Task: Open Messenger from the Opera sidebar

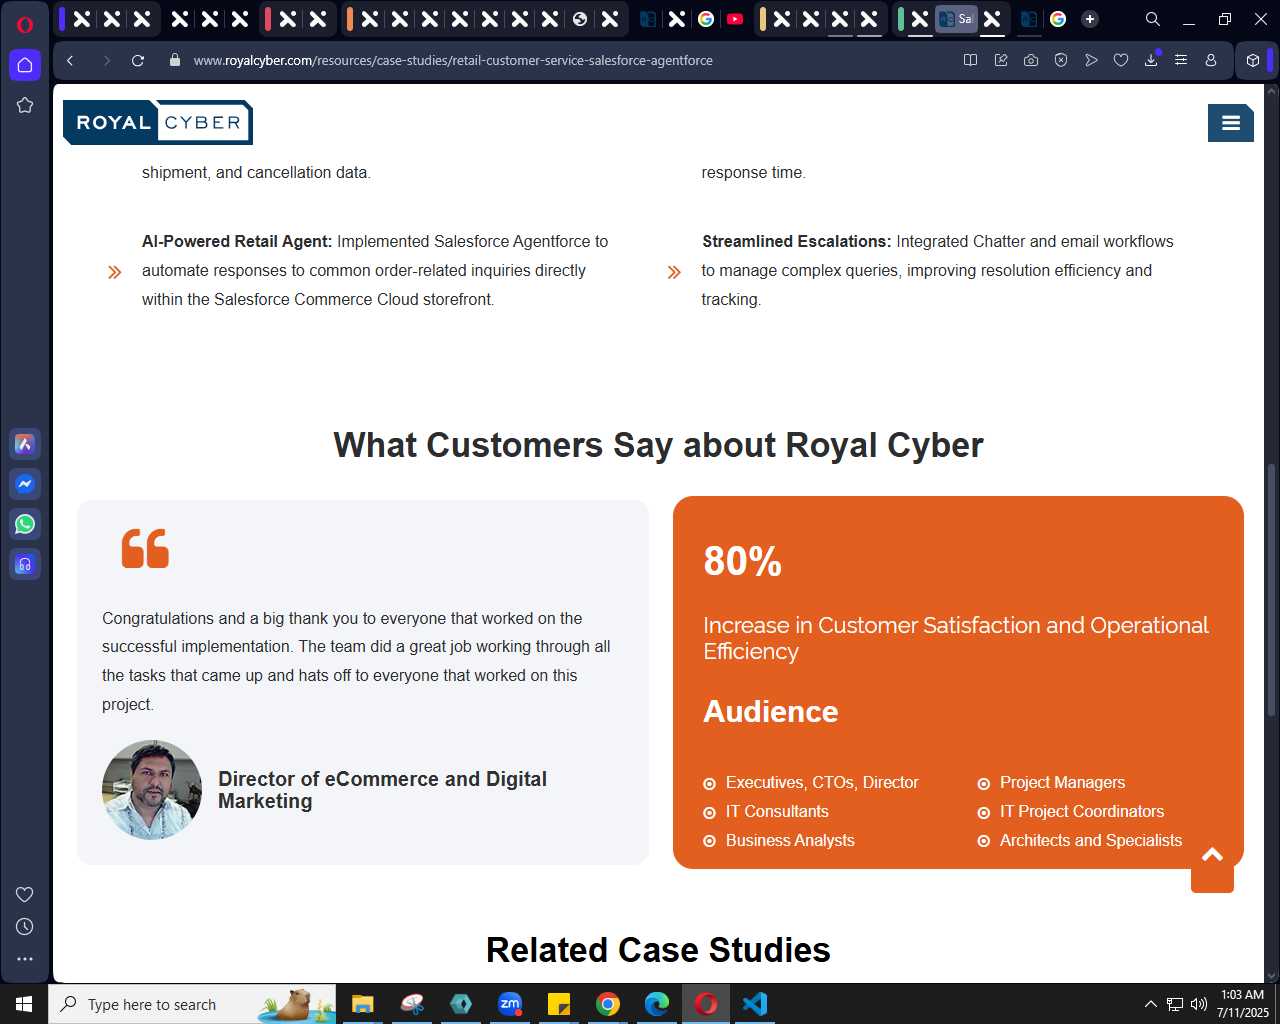Action: point(25,484)
